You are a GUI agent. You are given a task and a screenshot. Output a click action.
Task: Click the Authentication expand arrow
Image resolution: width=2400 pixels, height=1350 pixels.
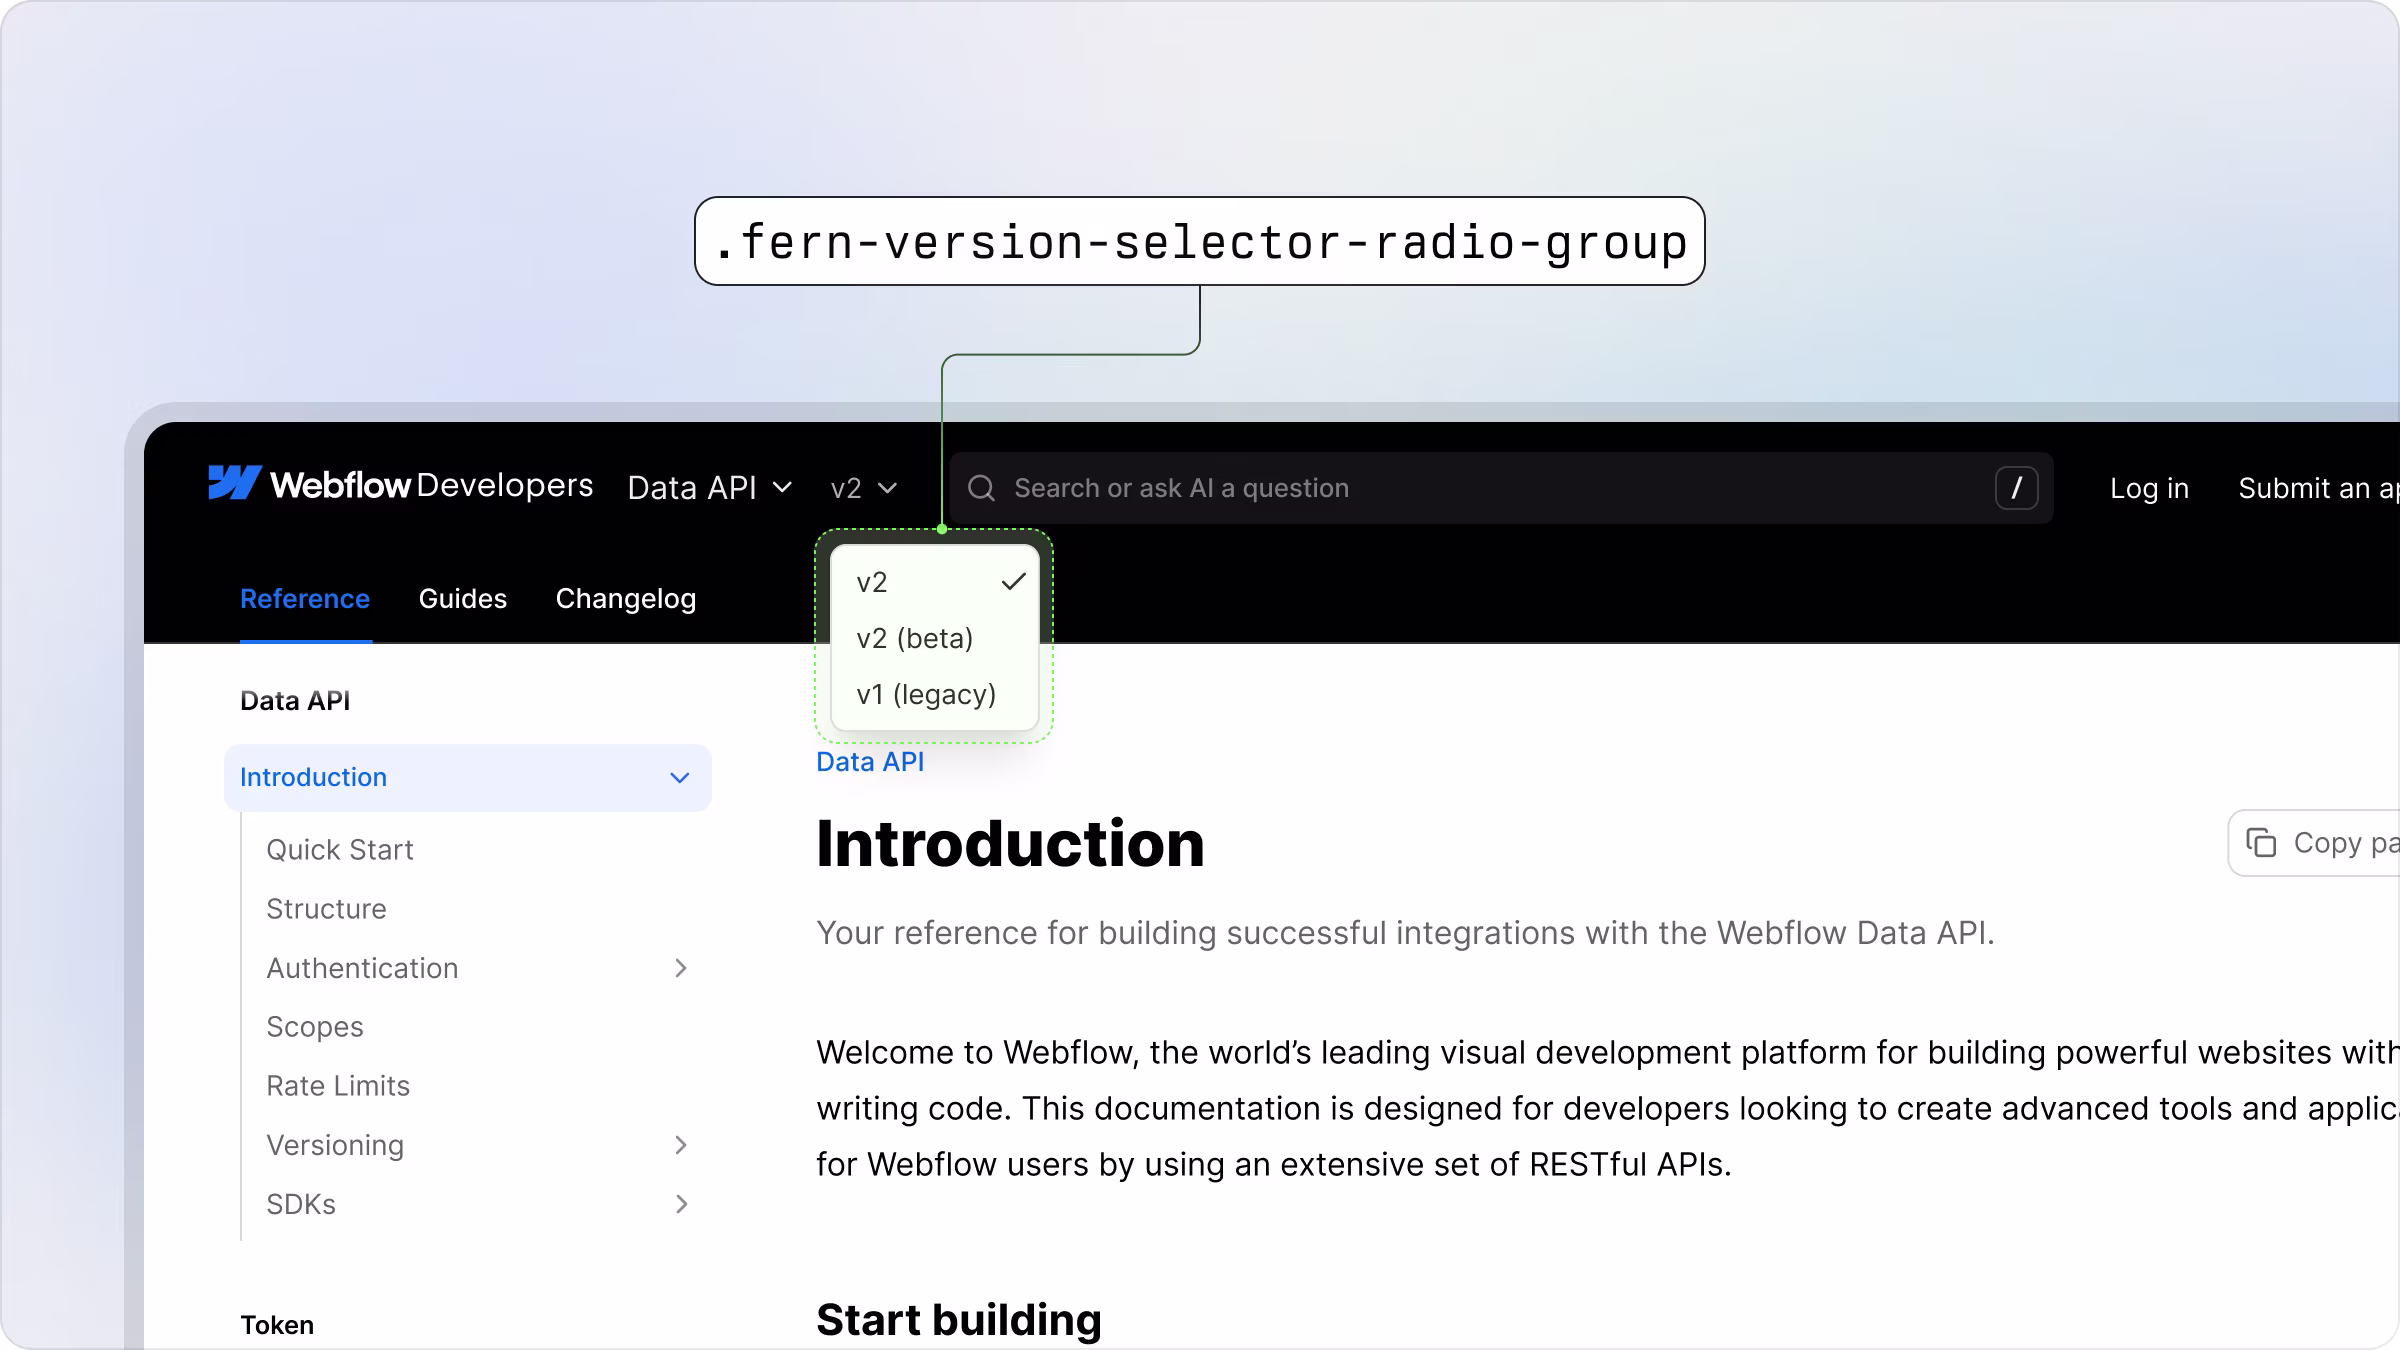pyautogui.click(x=681, y=968)
